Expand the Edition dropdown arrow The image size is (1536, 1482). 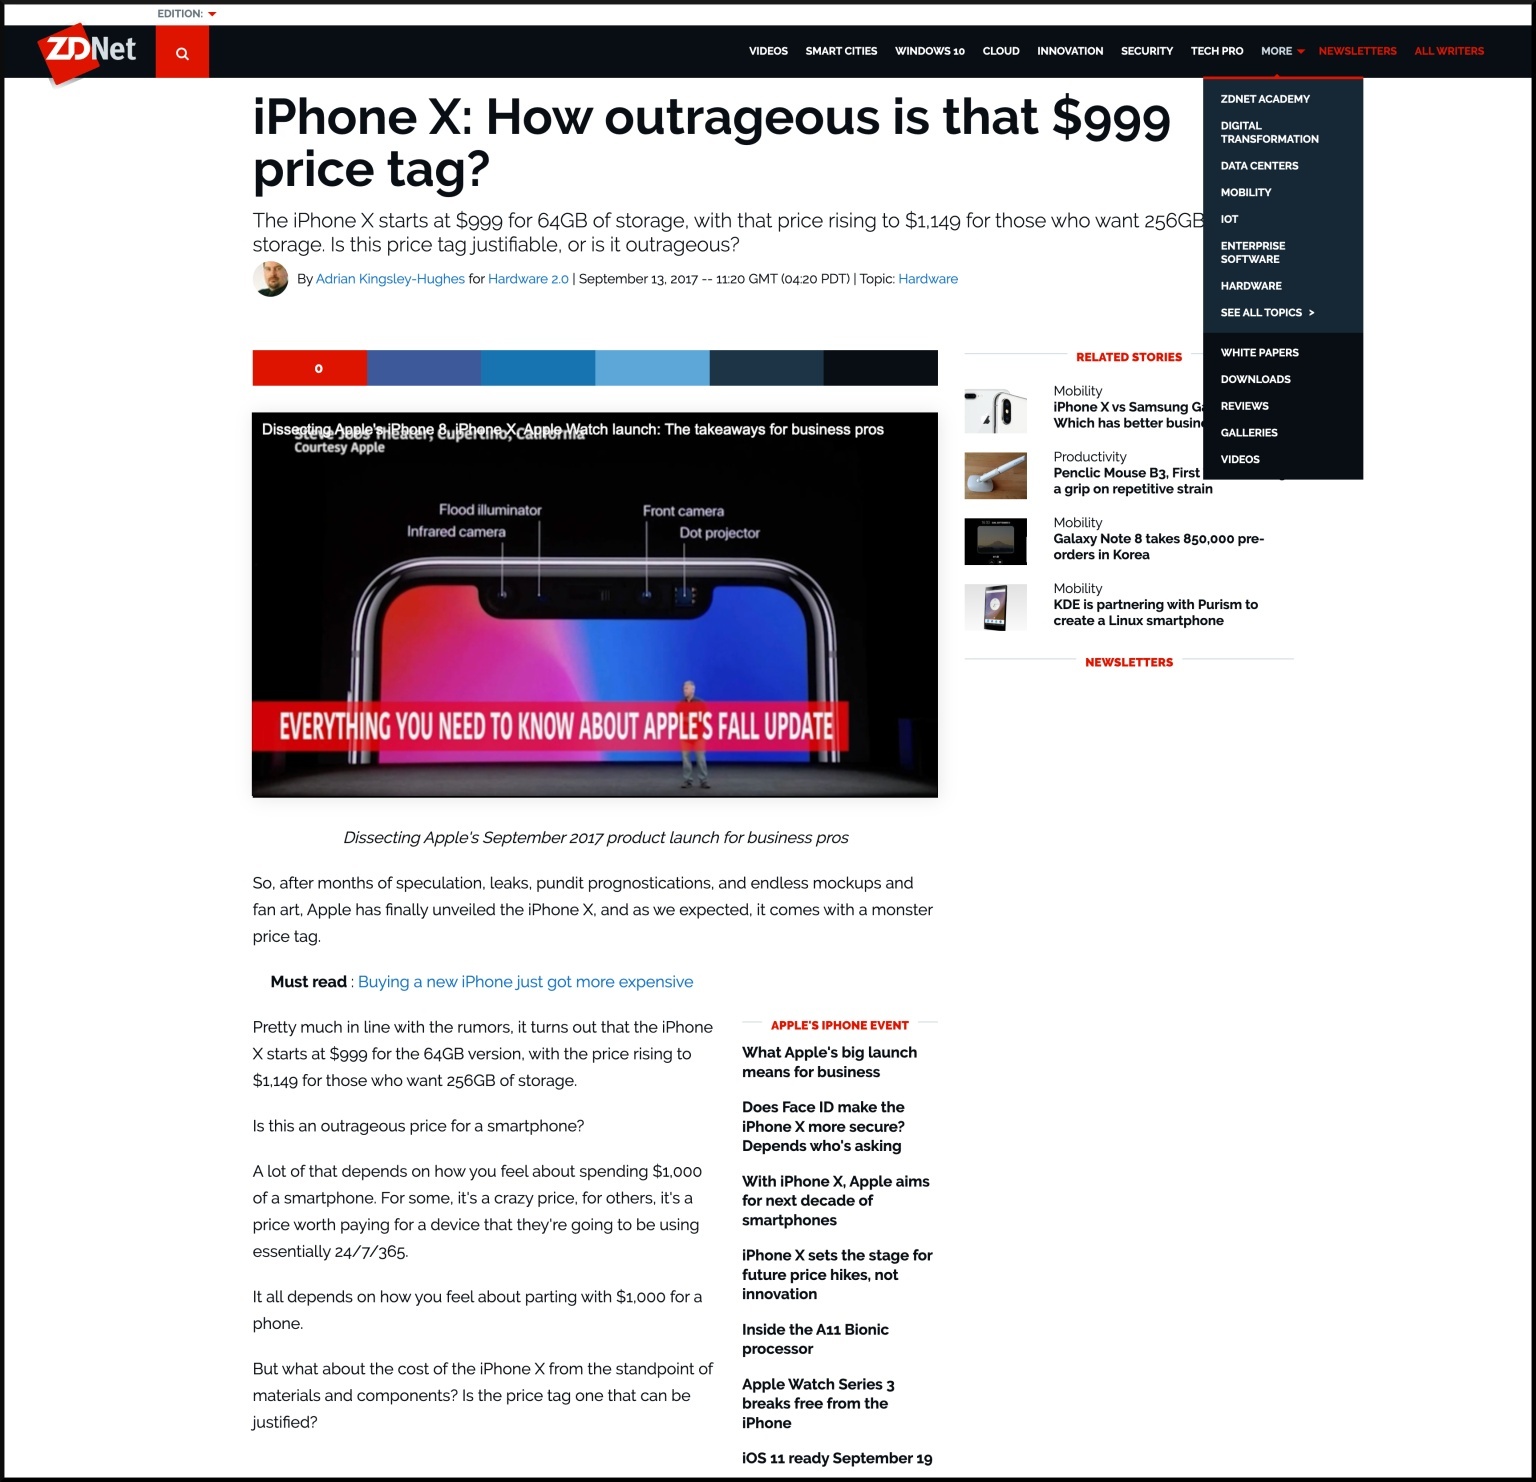(212, 14)
